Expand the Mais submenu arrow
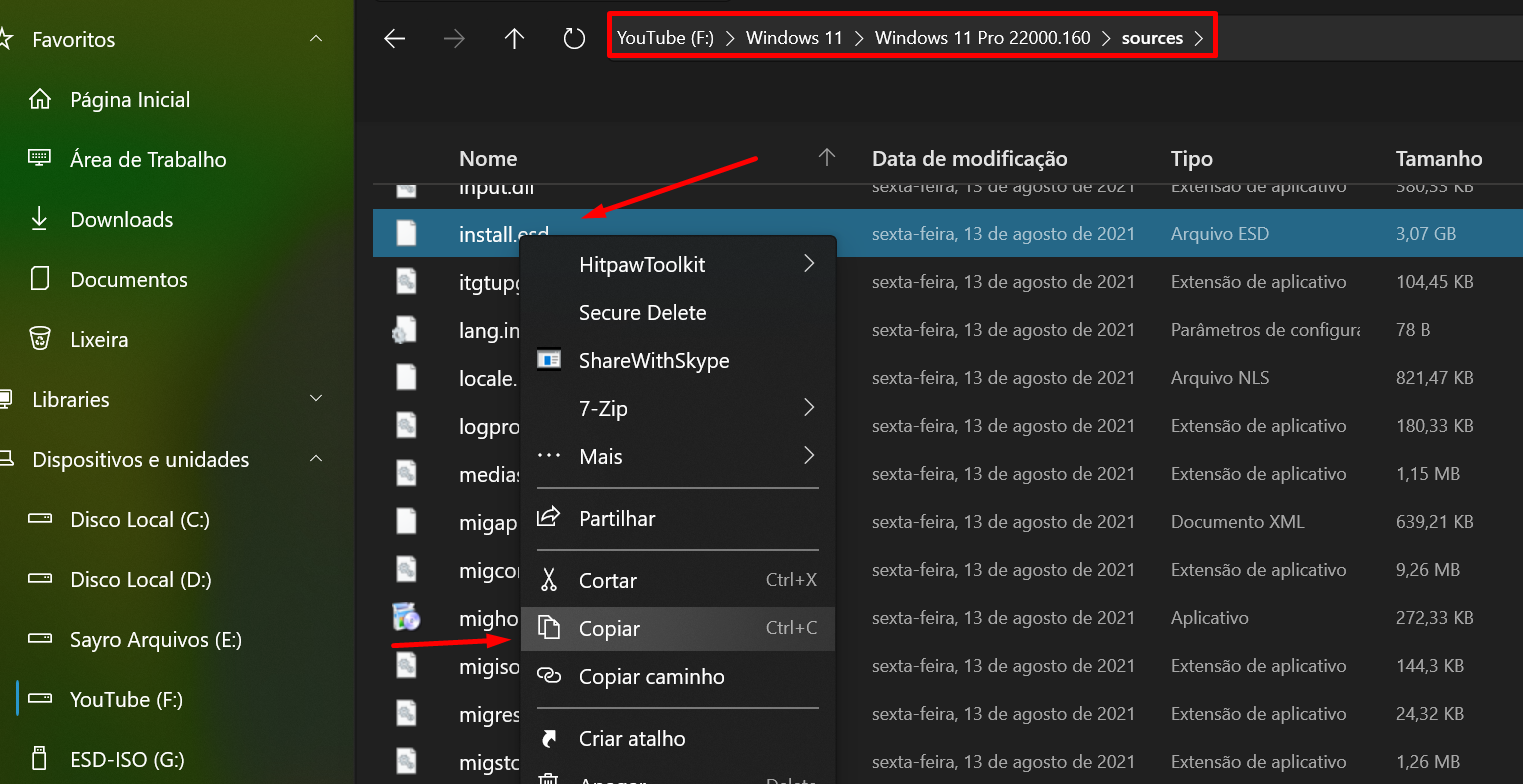 tap(808, 456)
